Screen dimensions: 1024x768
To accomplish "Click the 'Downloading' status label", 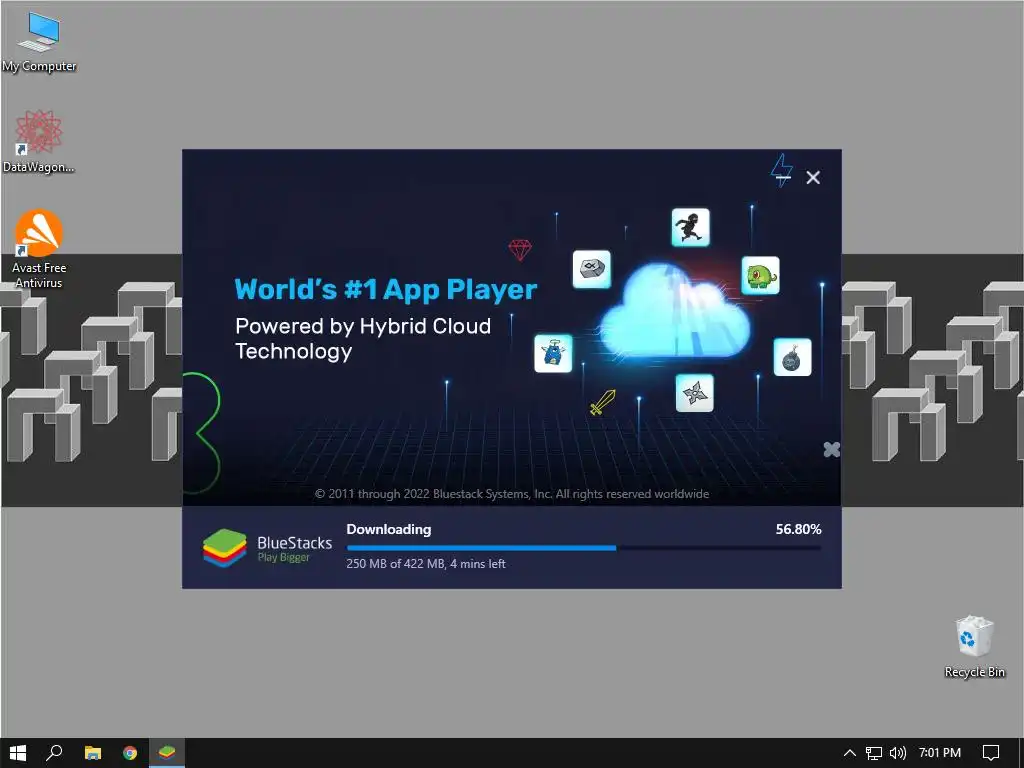I will coord(389,529).
